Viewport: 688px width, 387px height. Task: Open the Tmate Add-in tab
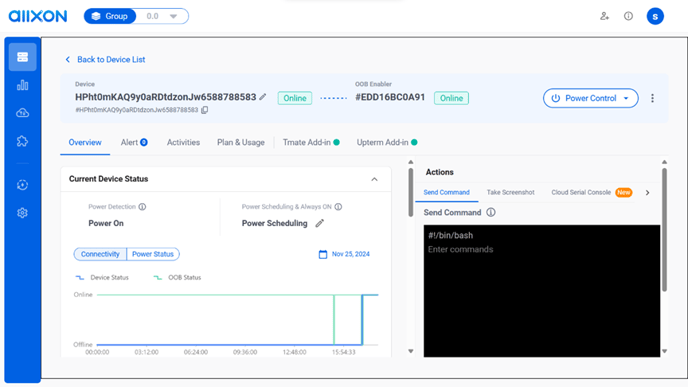point(311,143)
